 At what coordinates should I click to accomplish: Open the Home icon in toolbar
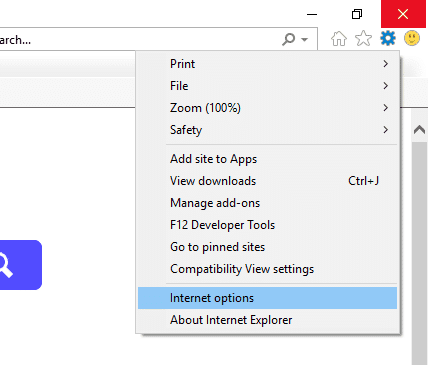339,39
